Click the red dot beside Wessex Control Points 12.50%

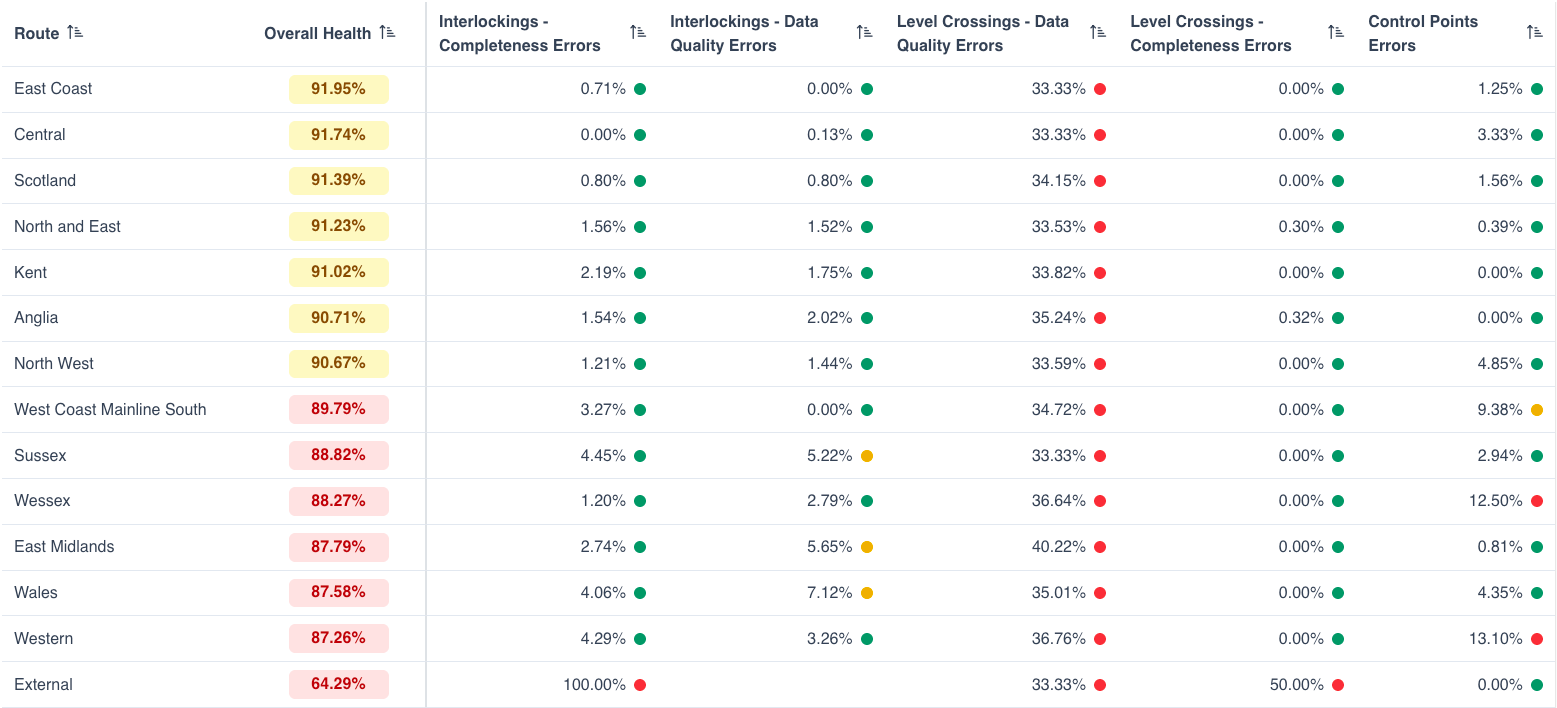(1536, 500)
